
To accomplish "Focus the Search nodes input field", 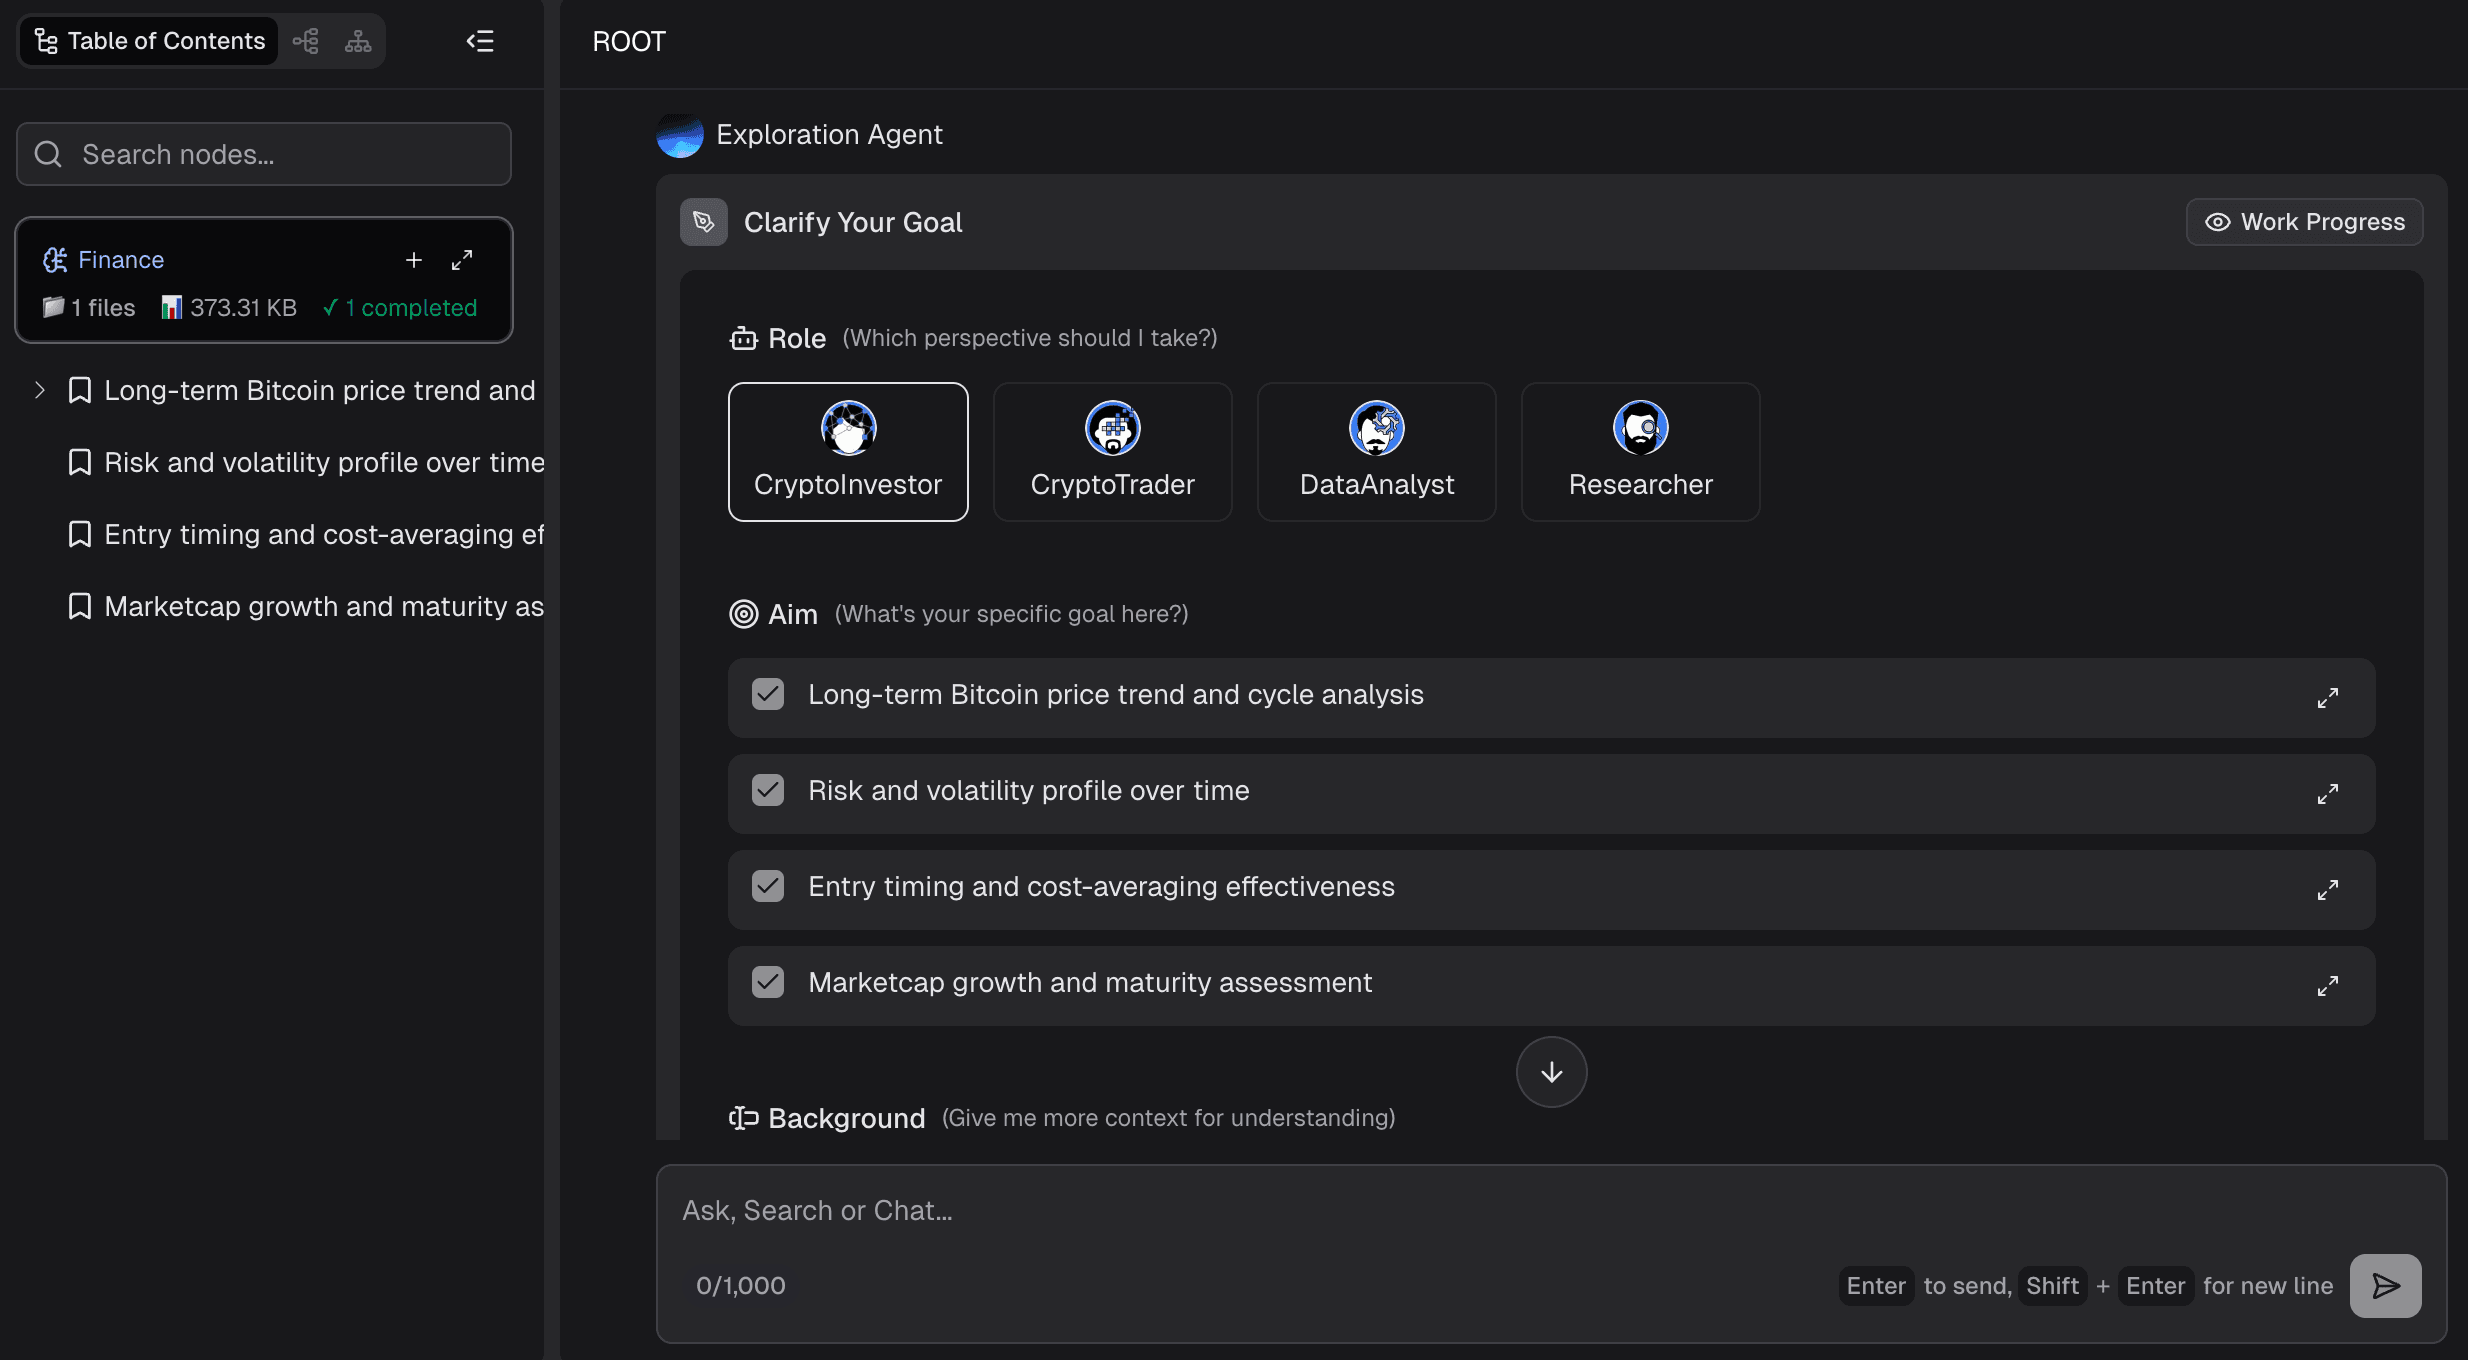I will click(x=264, y=154).
